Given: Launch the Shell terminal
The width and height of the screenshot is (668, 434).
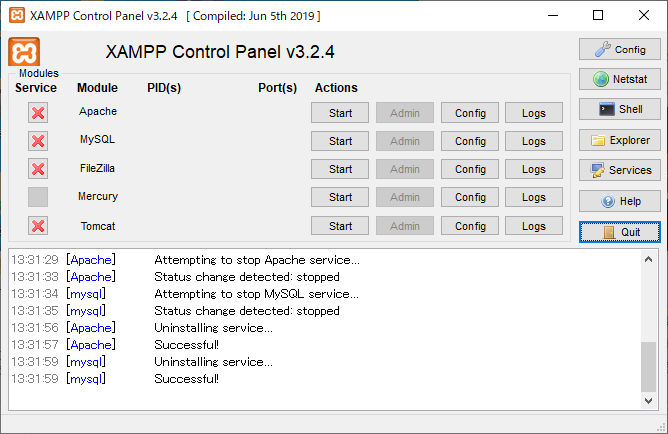Looking at the screenshot, I should coord(619,109).
